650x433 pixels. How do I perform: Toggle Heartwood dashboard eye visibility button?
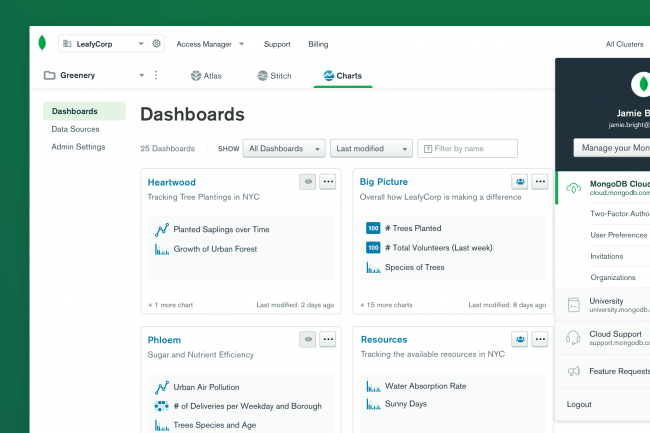(x=308, y=181)
